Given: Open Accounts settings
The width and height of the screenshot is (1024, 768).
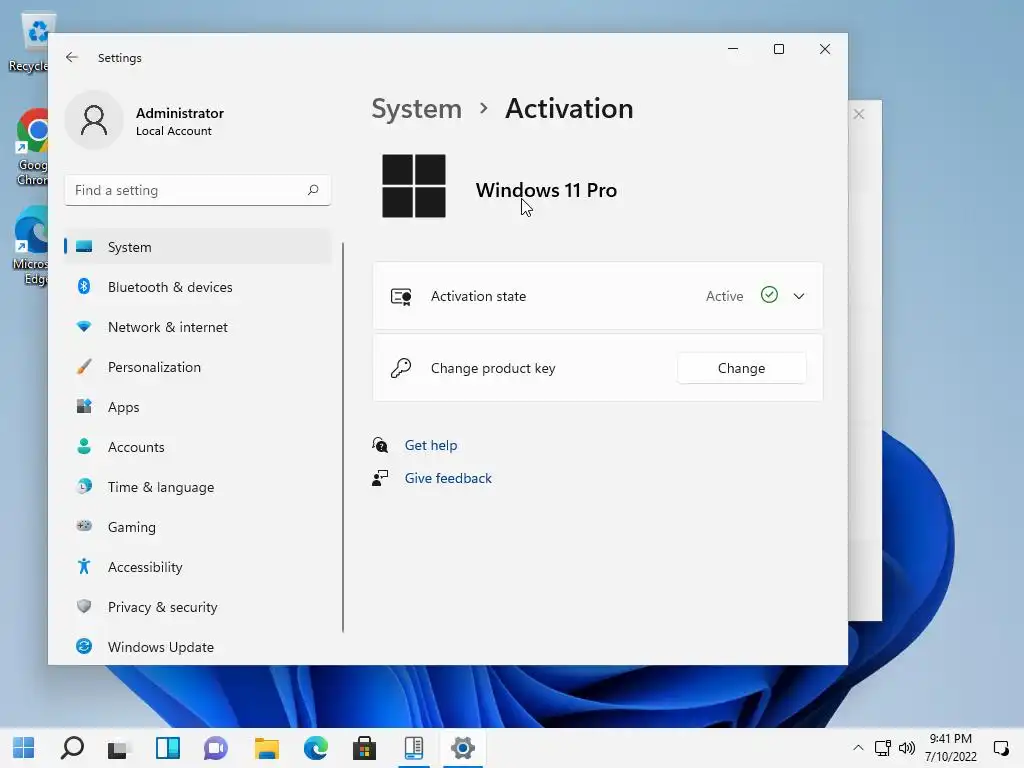Looking at the screenshot, I should [198, 447].
